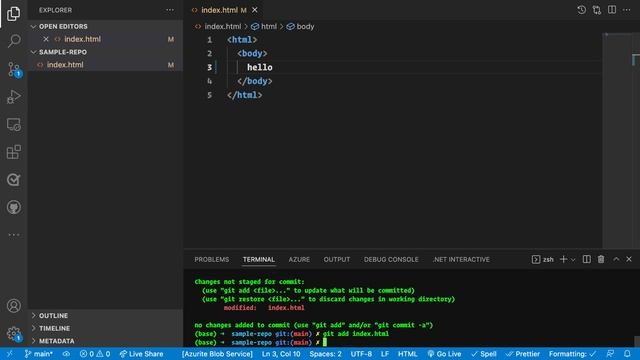Open the Remote Explorer icon
The height and width of the screenshot is (360, 640).
point(13,124)
